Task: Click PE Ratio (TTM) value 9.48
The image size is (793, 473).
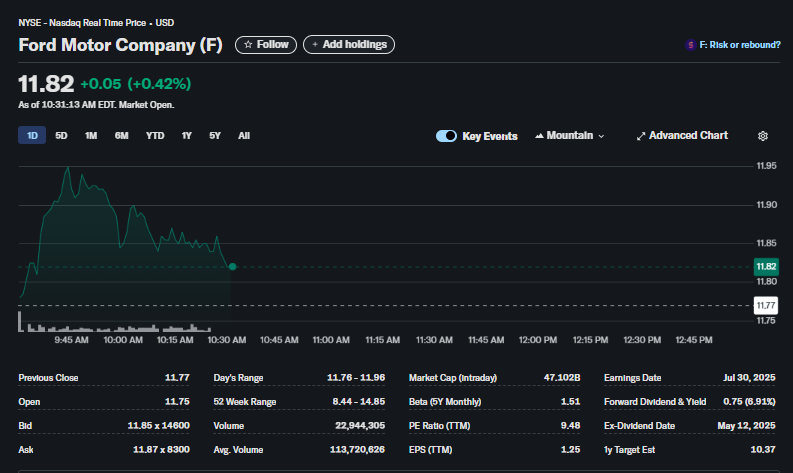Action: (570, 425)
